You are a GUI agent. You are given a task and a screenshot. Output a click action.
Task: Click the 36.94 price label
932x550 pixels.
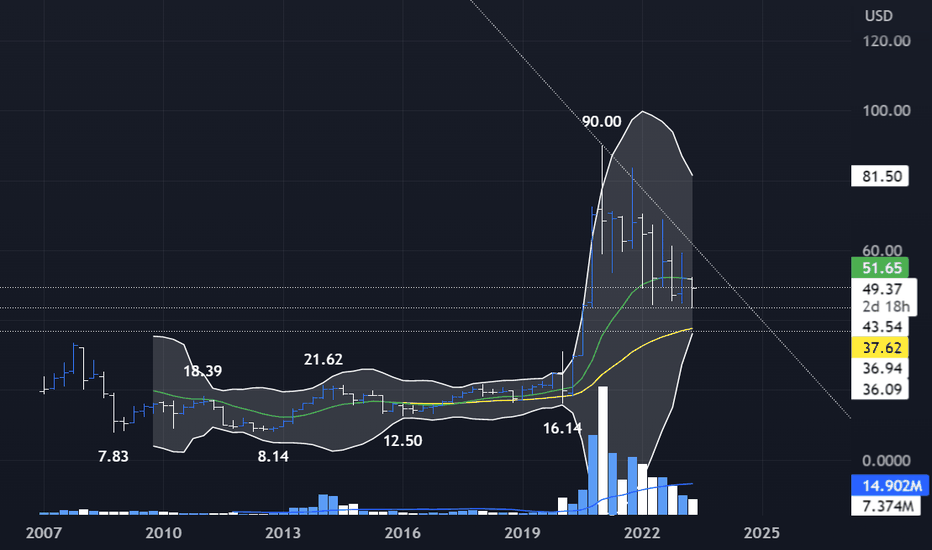[x=880, y=368]
